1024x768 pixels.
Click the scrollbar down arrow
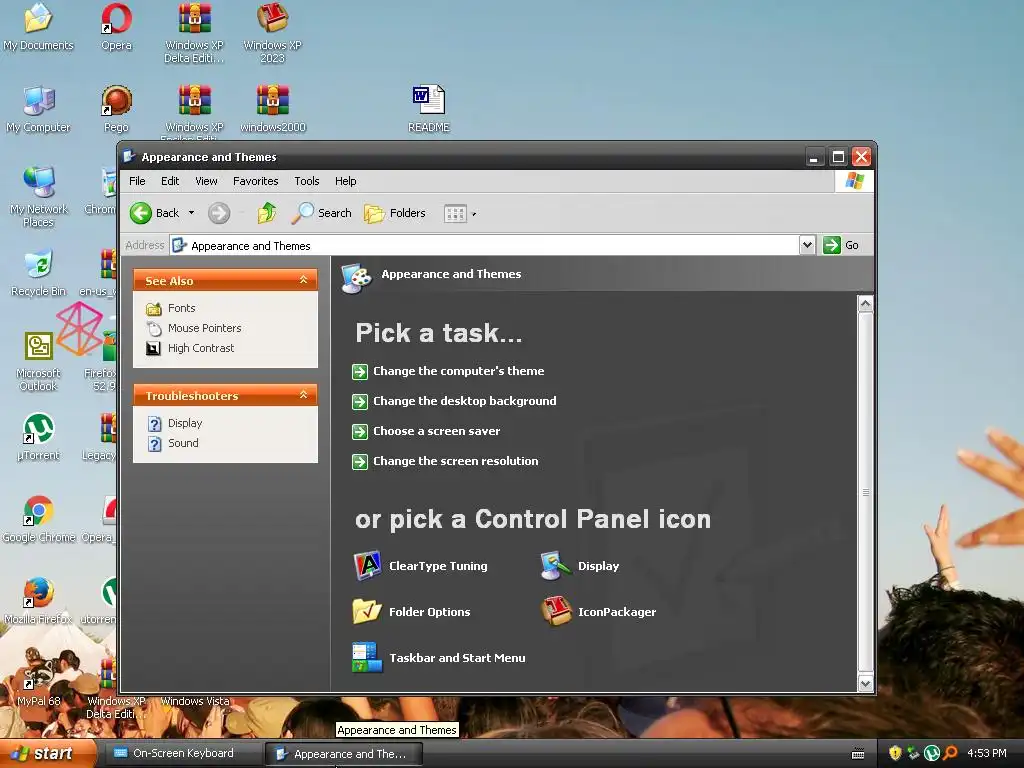click(x=865, y=683)
